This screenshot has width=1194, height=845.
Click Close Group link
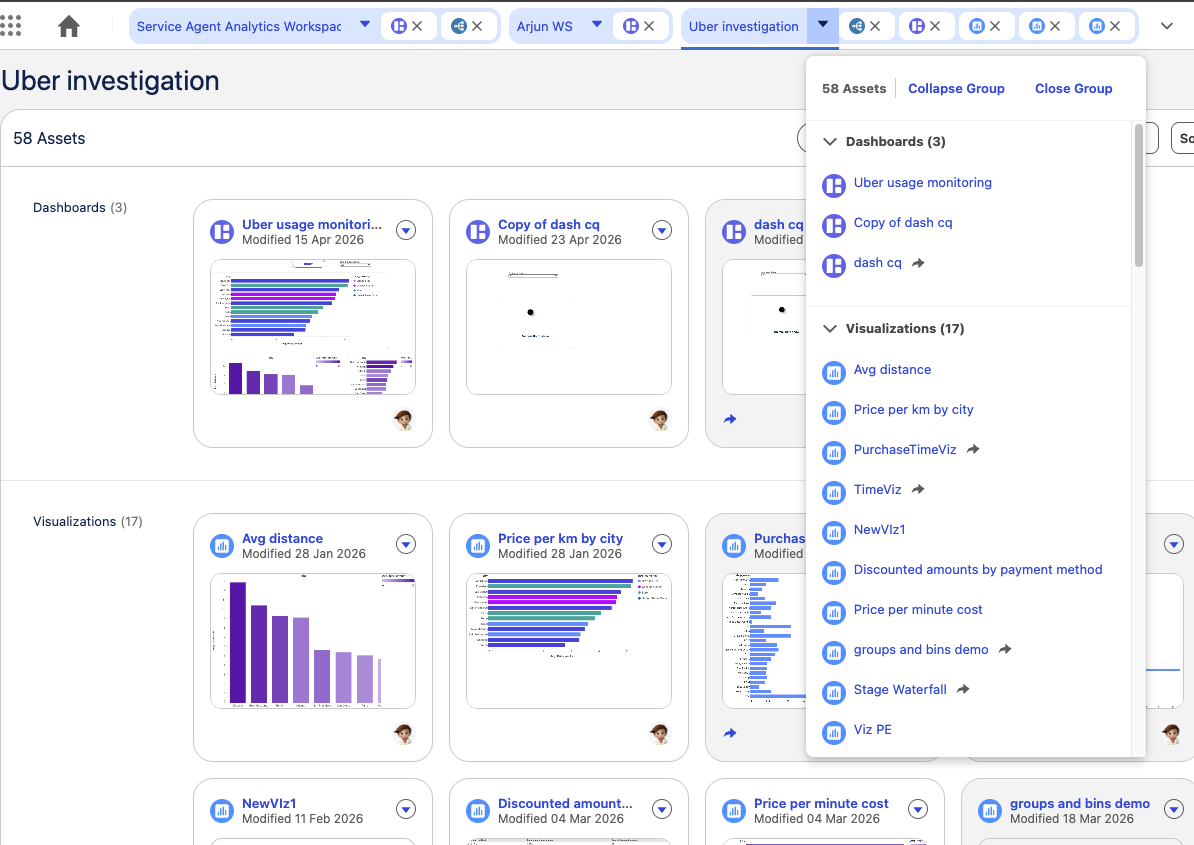coord(1073,88)
